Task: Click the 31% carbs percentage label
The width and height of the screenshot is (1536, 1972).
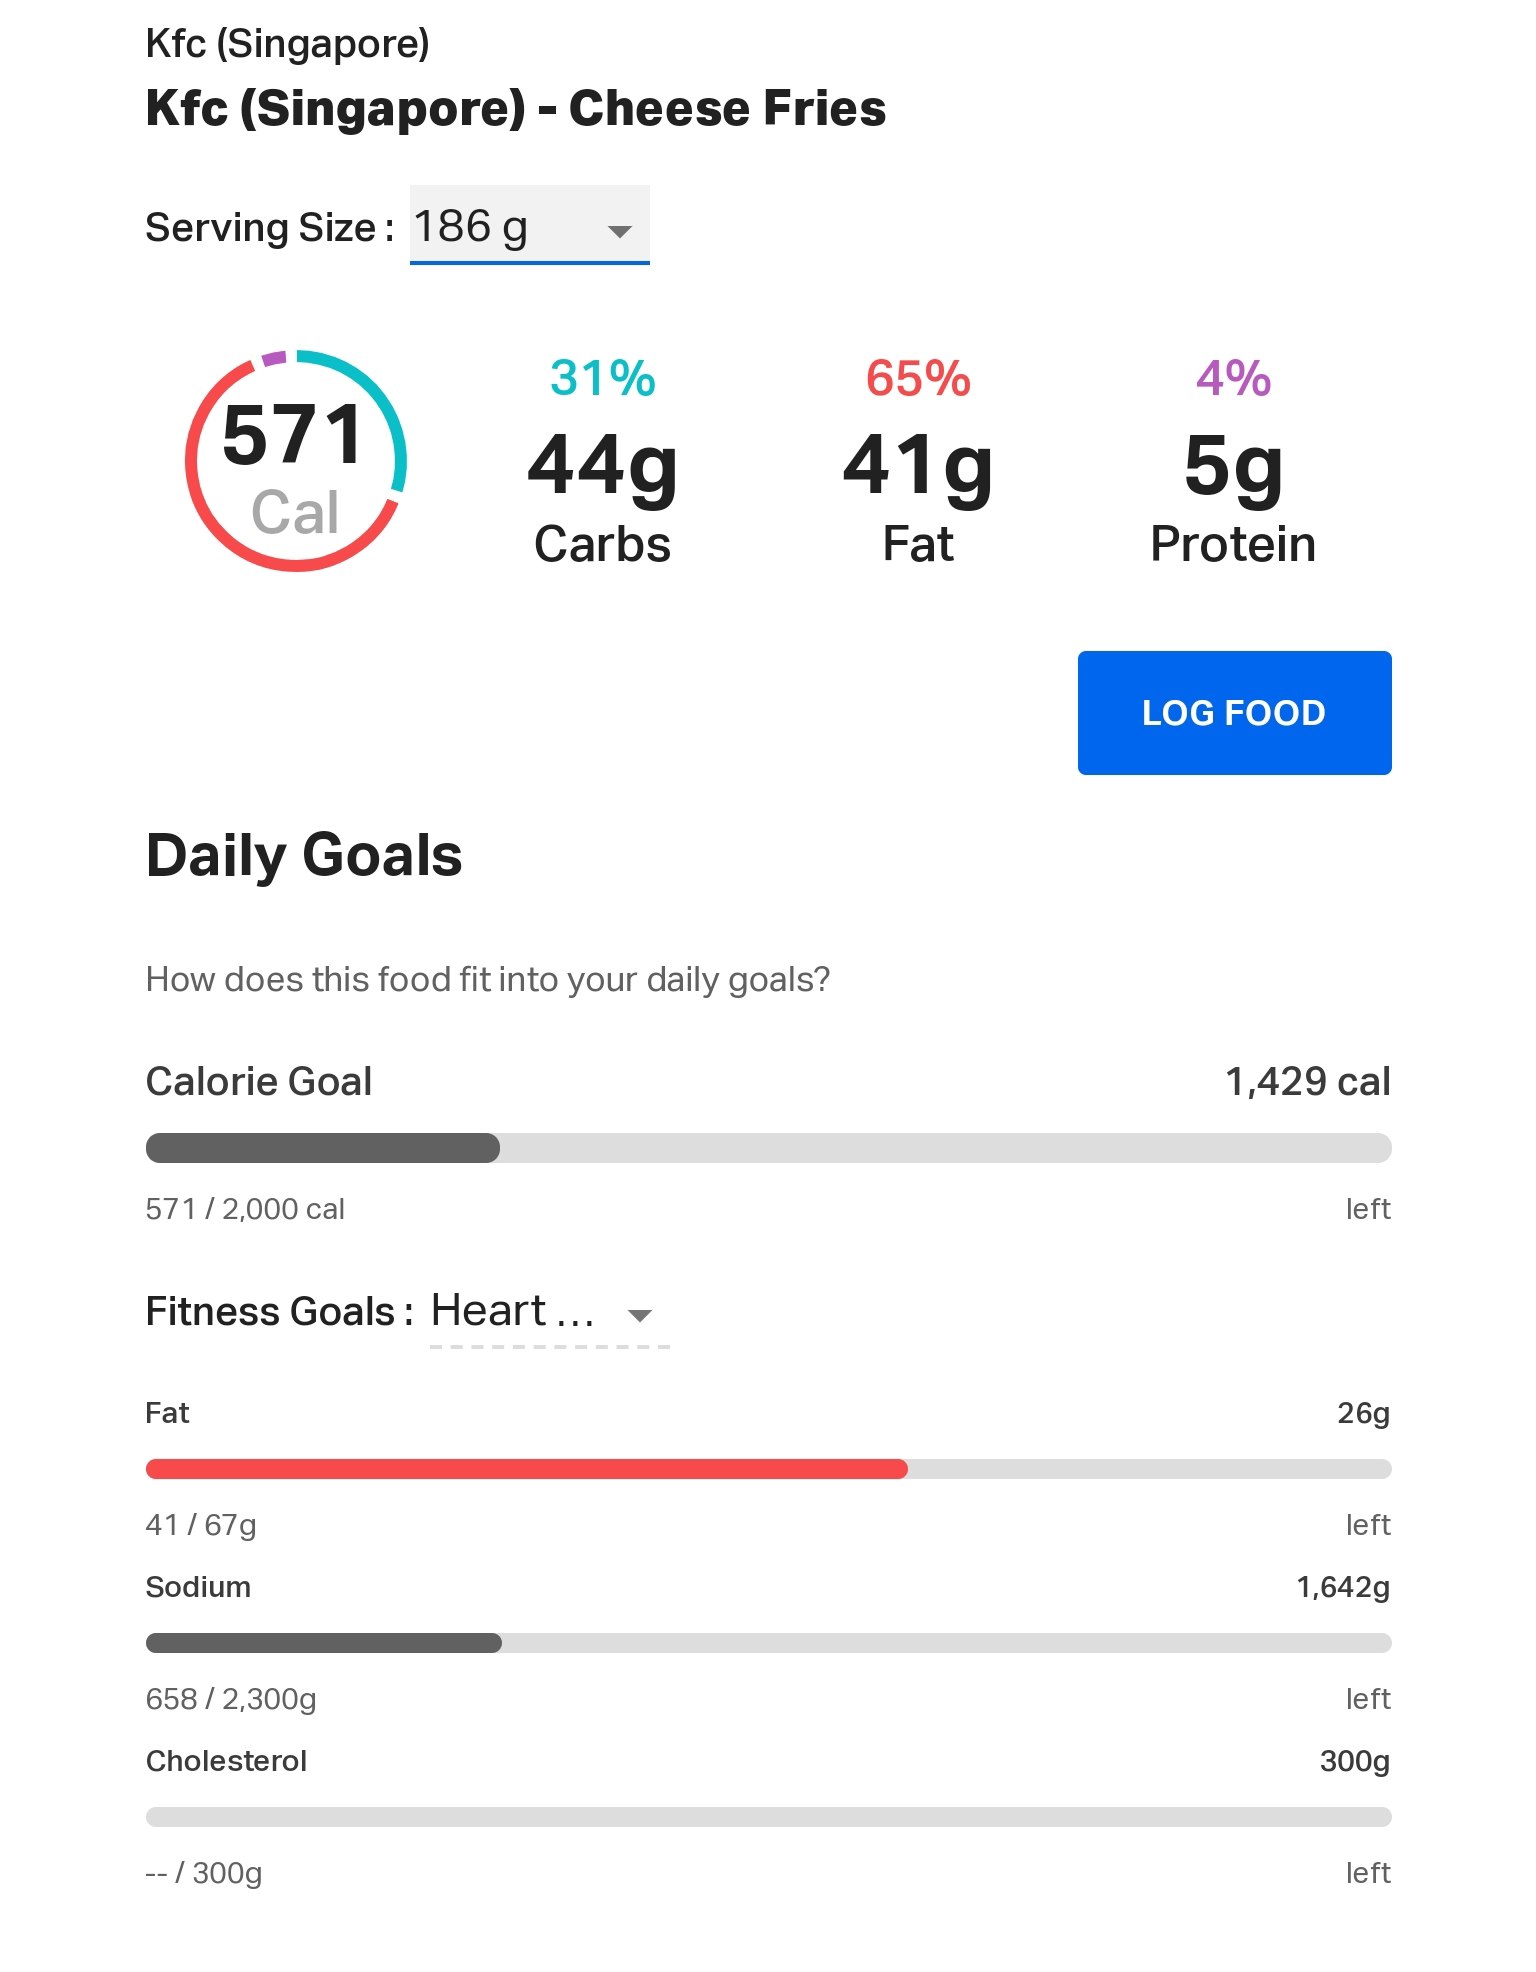Action: click(x=602, y=378)
